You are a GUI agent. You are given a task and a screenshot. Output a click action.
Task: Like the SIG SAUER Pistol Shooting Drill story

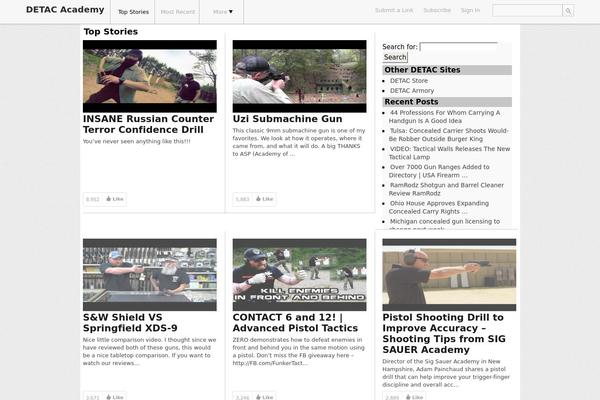point(414,397)
